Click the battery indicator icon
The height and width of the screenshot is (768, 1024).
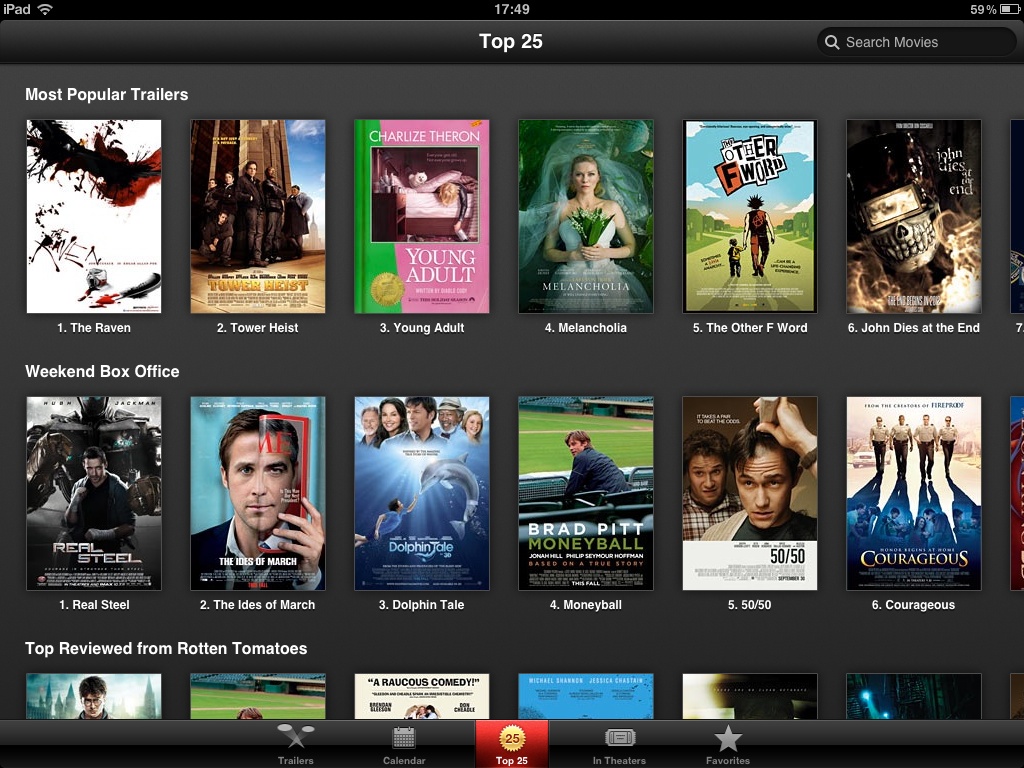tap(1009, 9)
